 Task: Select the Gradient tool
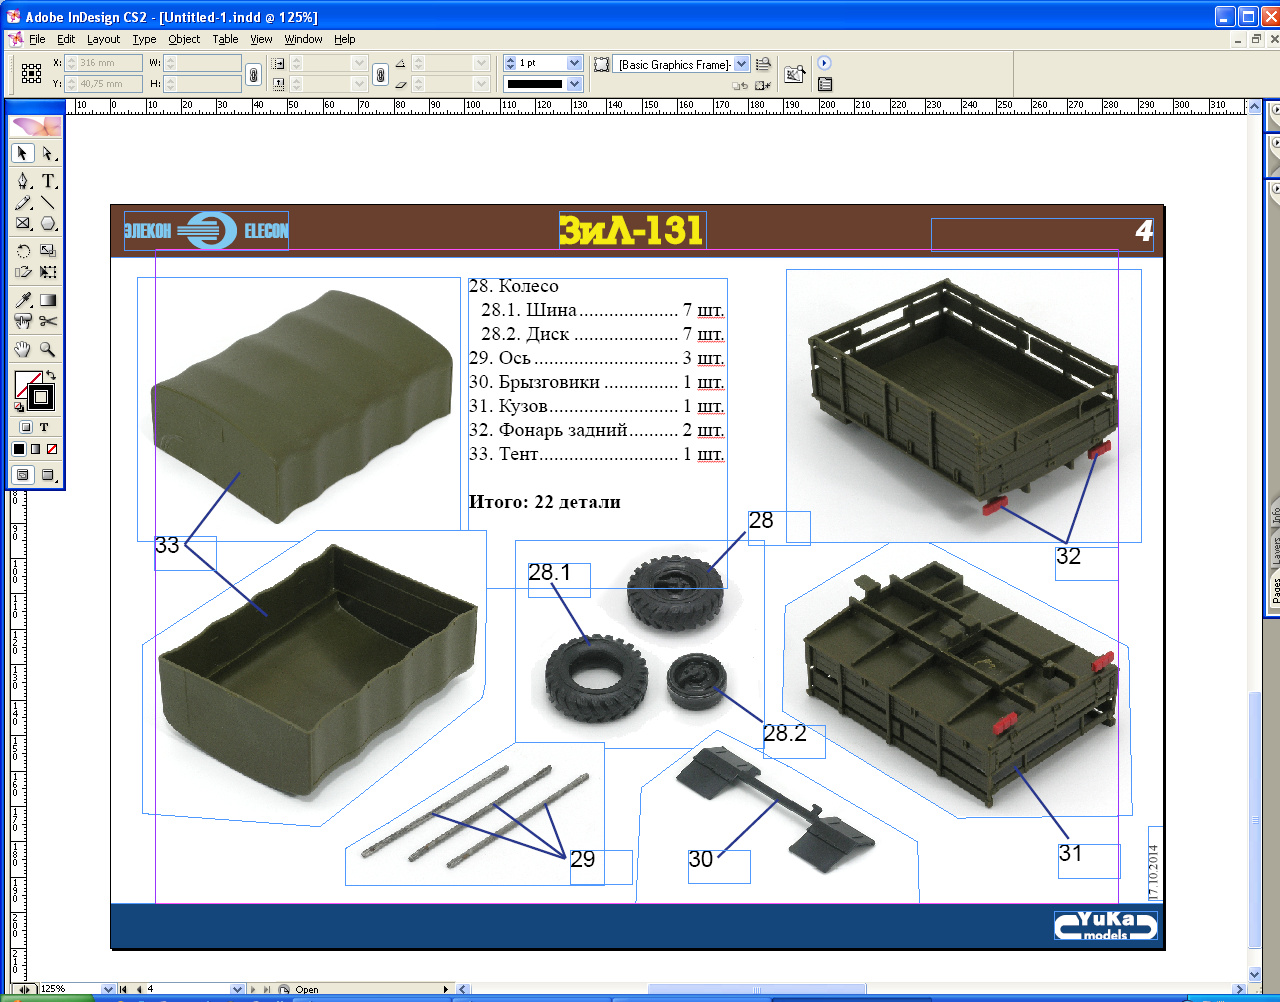coord(48,300)
